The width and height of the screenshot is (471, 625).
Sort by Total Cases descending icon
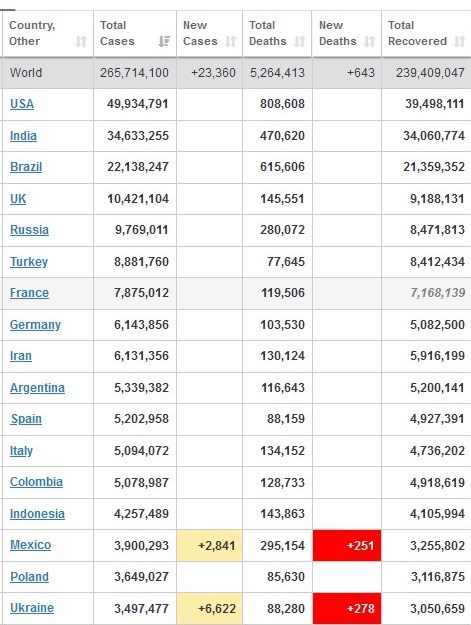coord(164,41)
